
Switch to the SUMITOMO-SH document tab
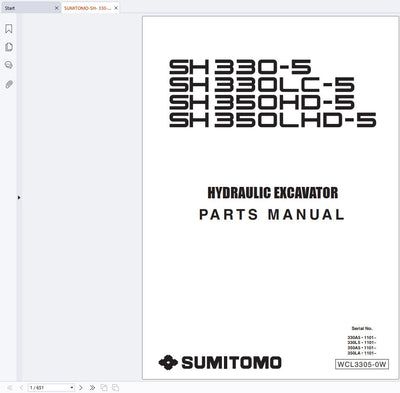coord(87,8)
